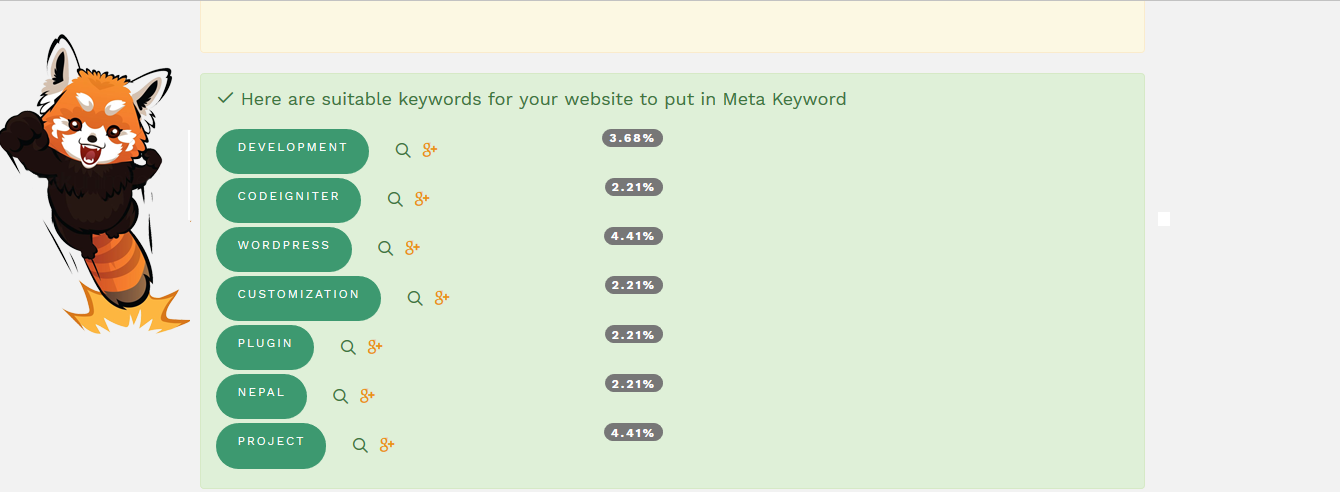Click the magnifier icon next to NEPAL
Viewport: 1340px width, 492px height.
[340, 396]
